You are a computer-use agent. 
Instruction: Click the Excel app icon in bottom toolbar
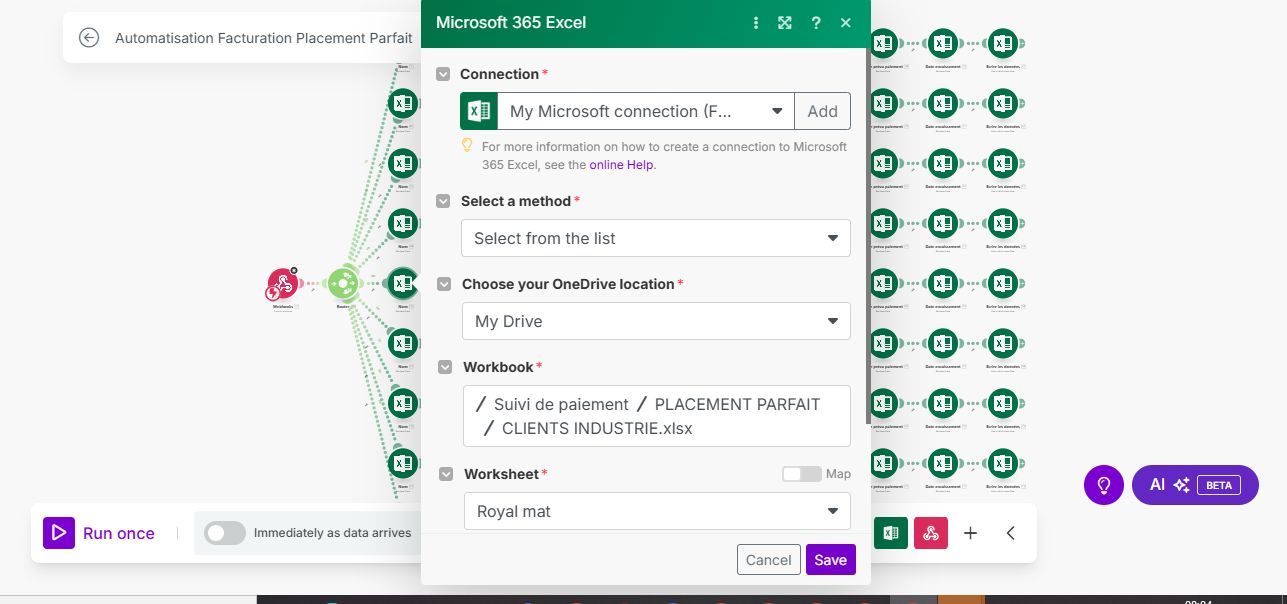pyautogui.click(x=890, y=533)
